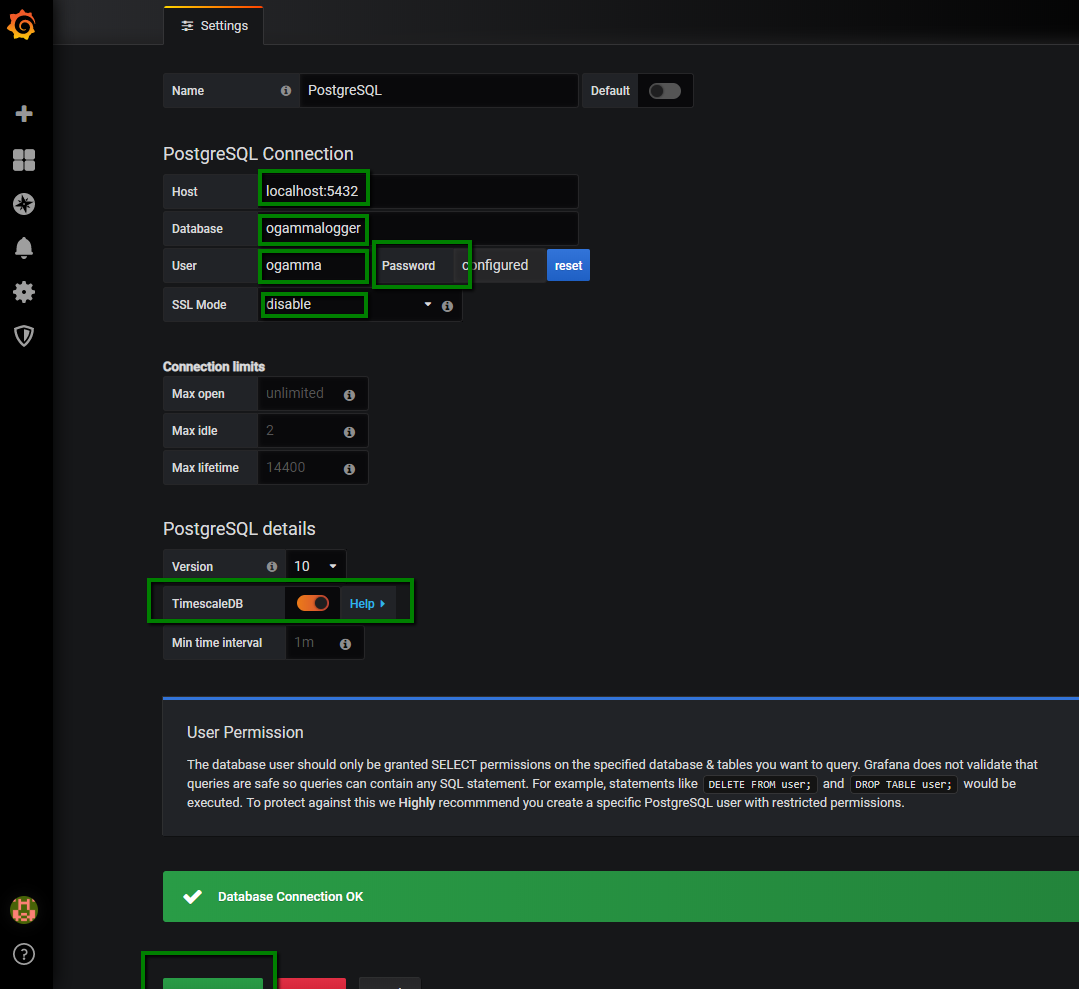Open the PostgreSQL Version dropdown
1079x989 pixels.
(316, 567)
